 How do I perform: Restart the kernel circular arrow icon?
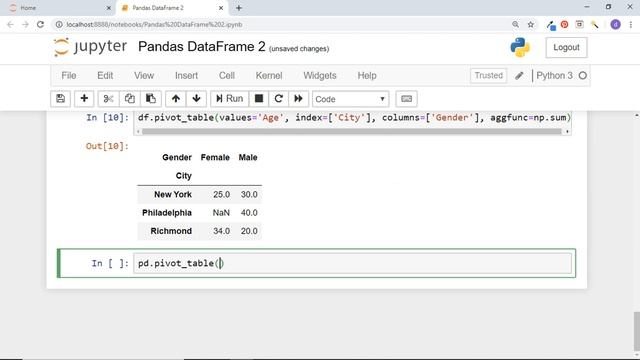click(x=279, y=99)
